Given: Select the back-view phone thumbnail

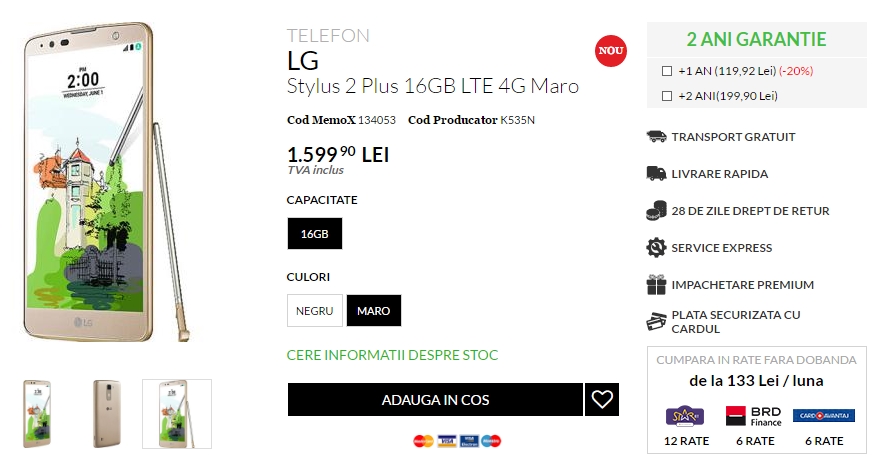Looking at the screenshot, I should pyautogui.click(x=107, y=413).
